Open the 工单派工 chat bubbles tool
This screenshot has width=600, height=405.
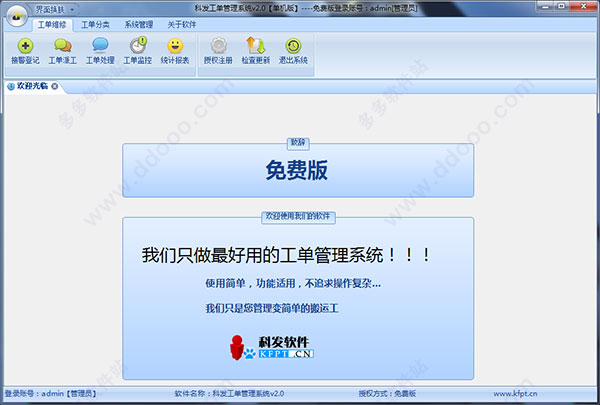pos(62,51)
